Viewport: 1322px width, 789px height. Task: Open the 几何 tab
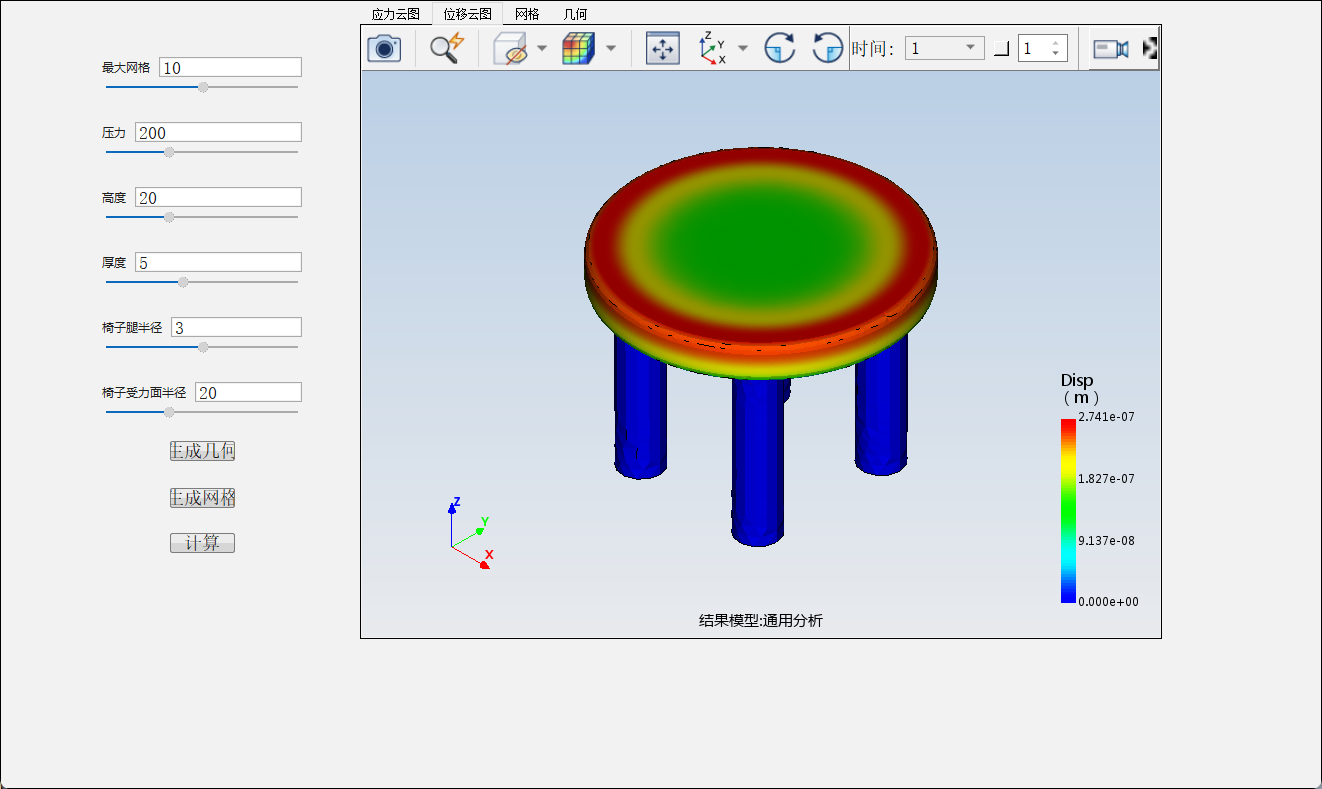[575, 14]
